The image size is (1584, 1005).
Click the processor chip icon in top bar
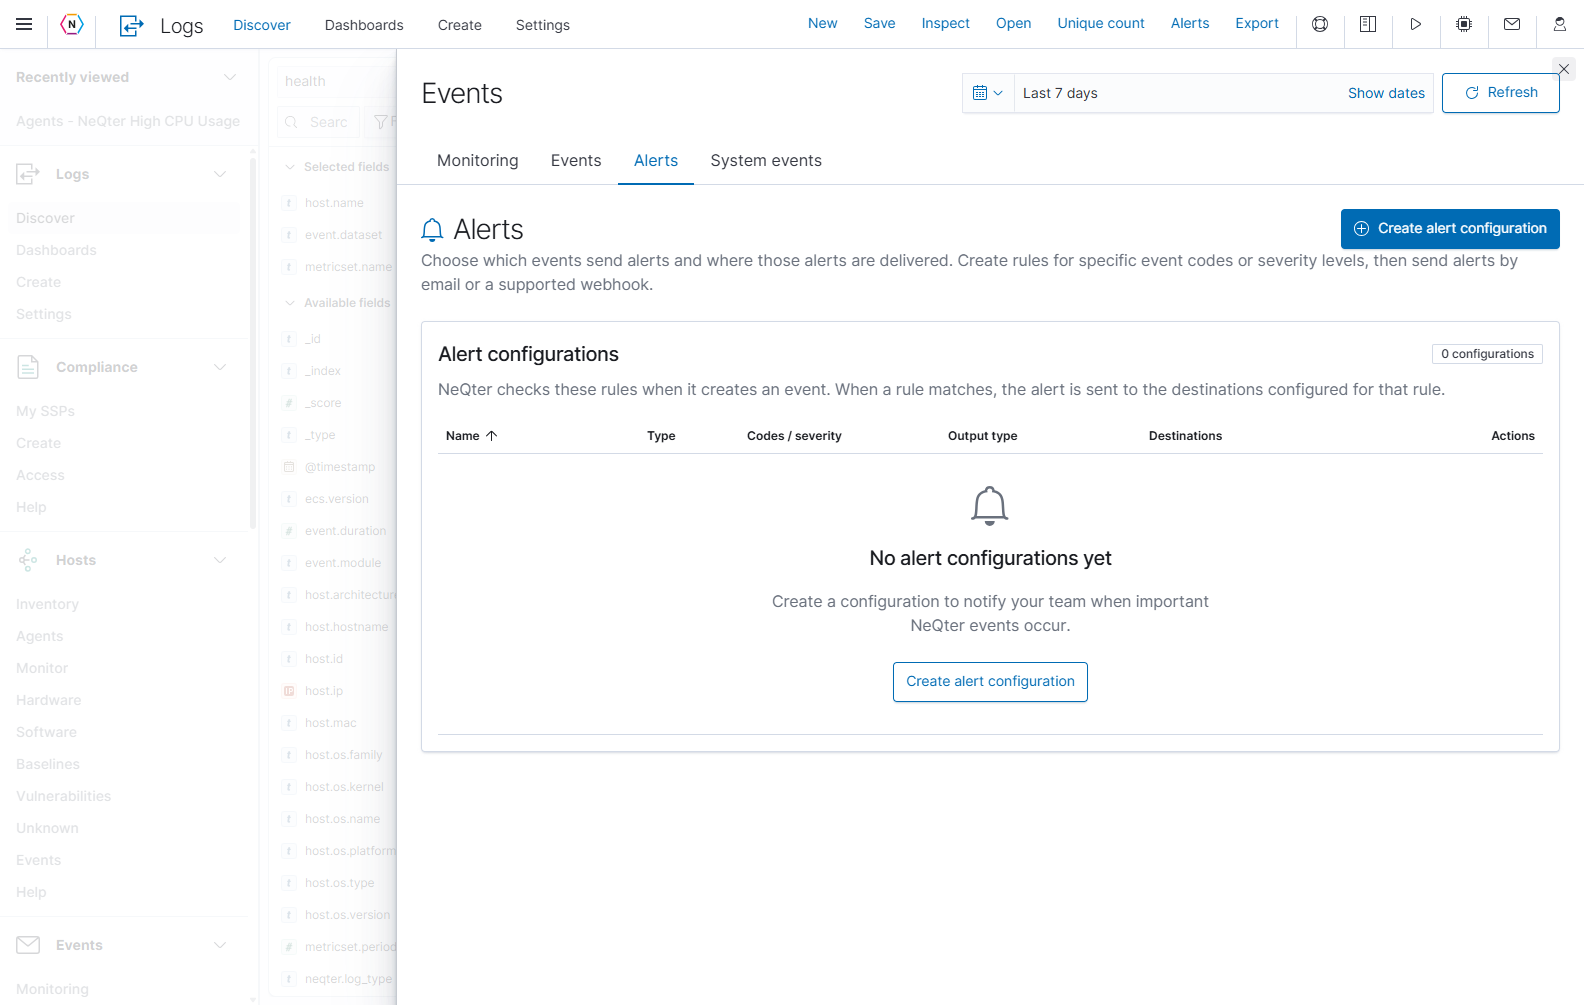click(x=1464, y=24)
